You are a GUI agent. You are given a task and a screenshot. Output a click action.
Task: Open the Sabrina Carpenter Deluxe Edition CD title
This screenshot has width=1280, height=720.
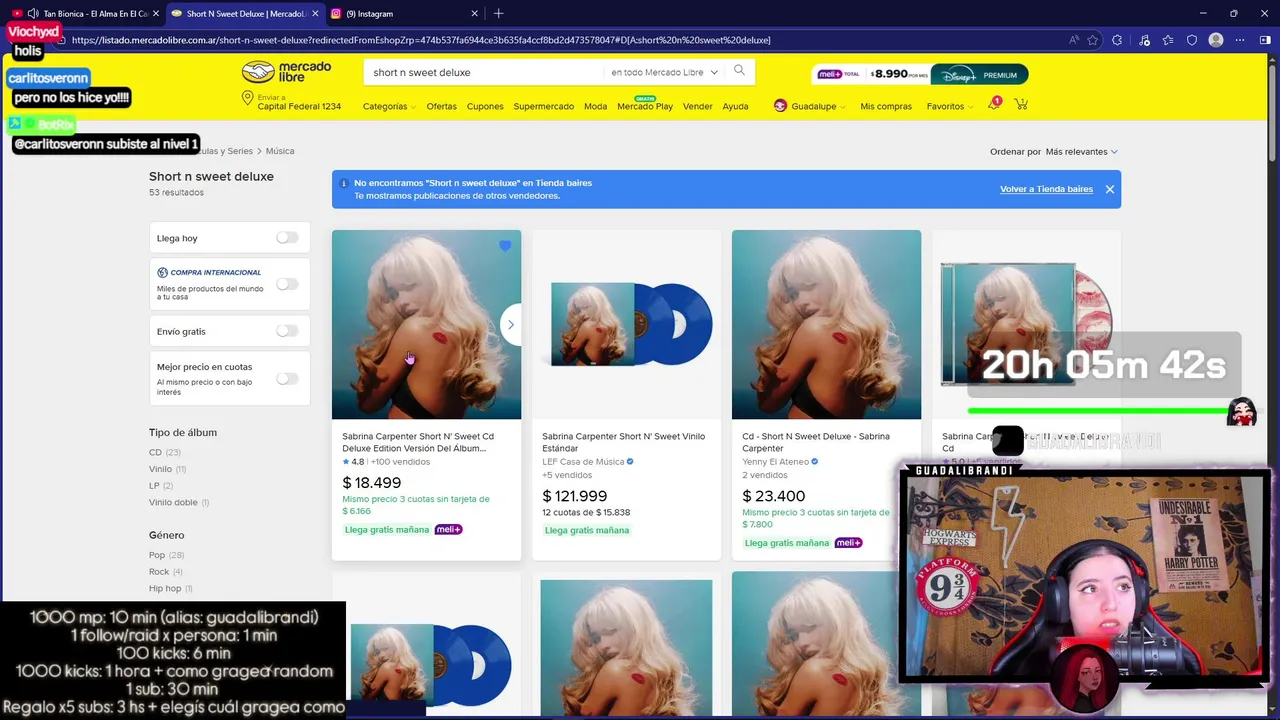pos(418,442)
